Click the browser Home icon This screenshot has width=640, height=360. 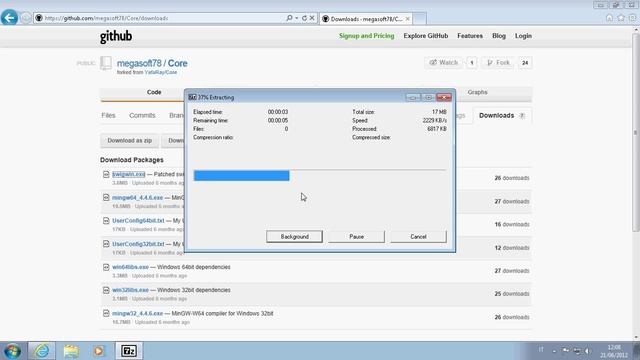click(609, 18)
